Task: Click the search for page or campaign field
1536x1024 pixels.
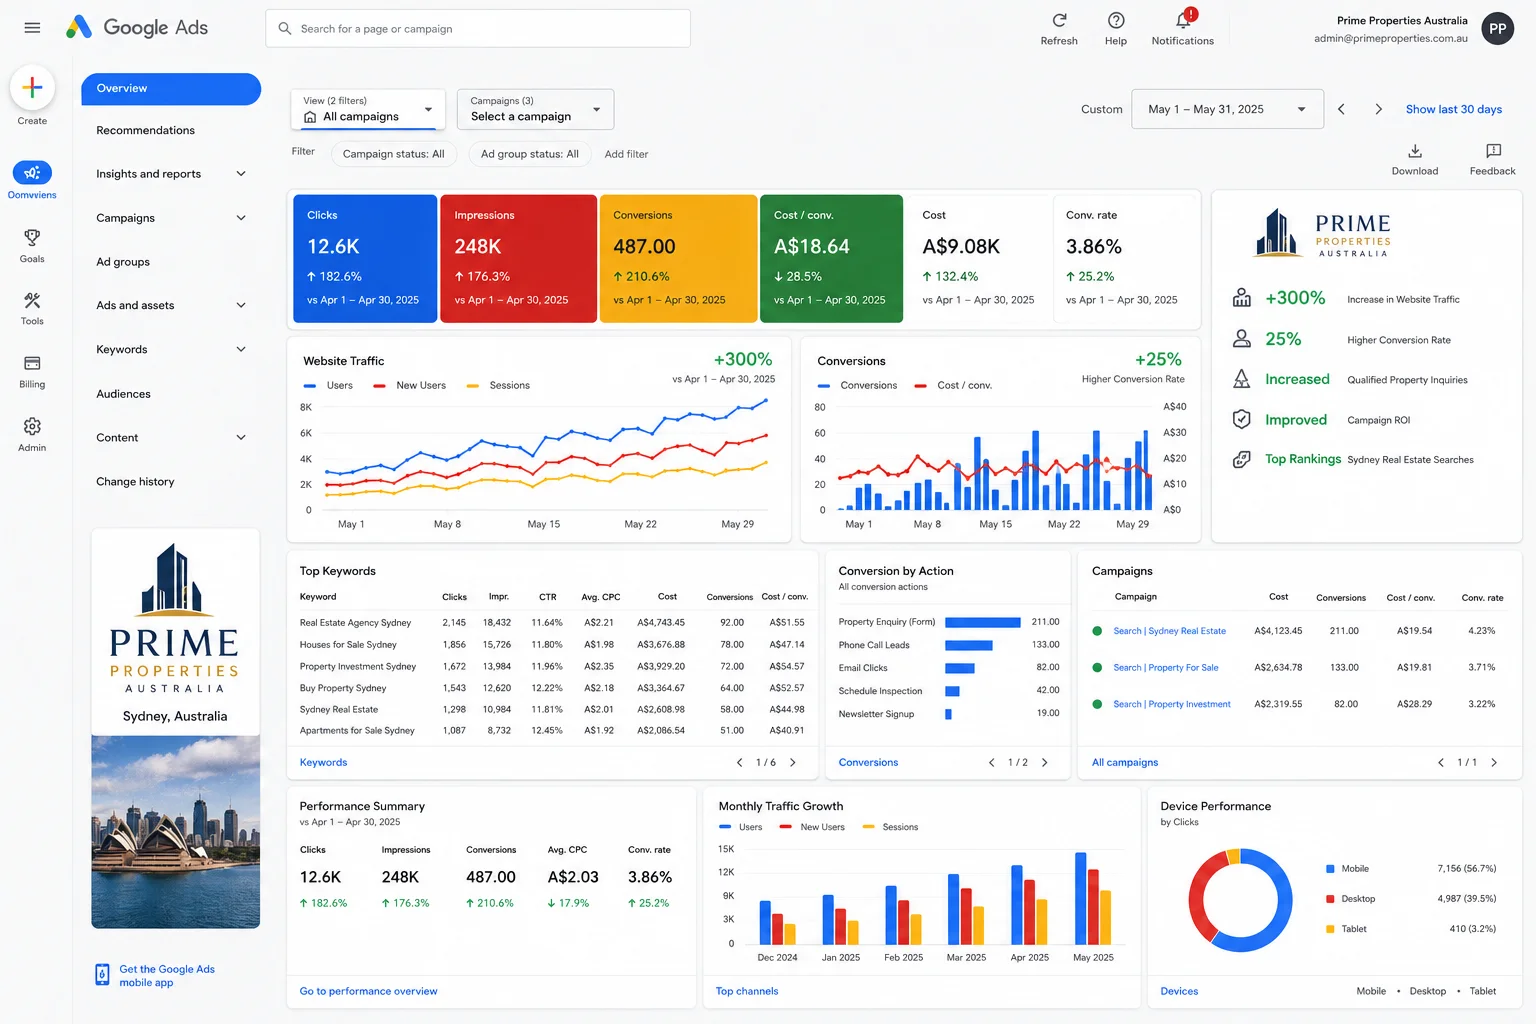Action: [x=478, y=29]
